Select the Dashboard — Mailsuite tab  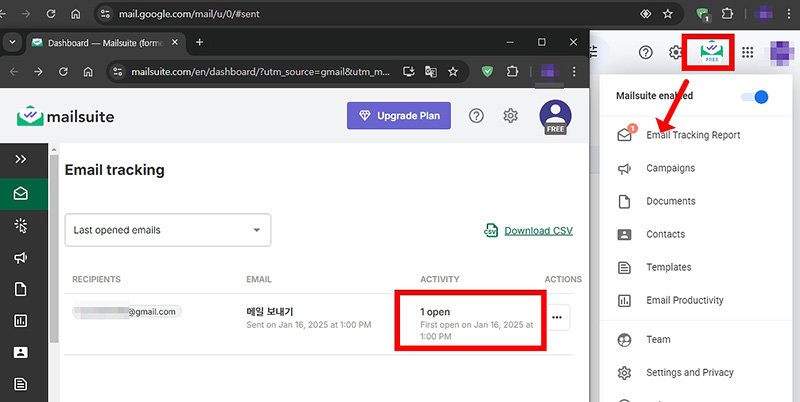click(x=106, y=43)
